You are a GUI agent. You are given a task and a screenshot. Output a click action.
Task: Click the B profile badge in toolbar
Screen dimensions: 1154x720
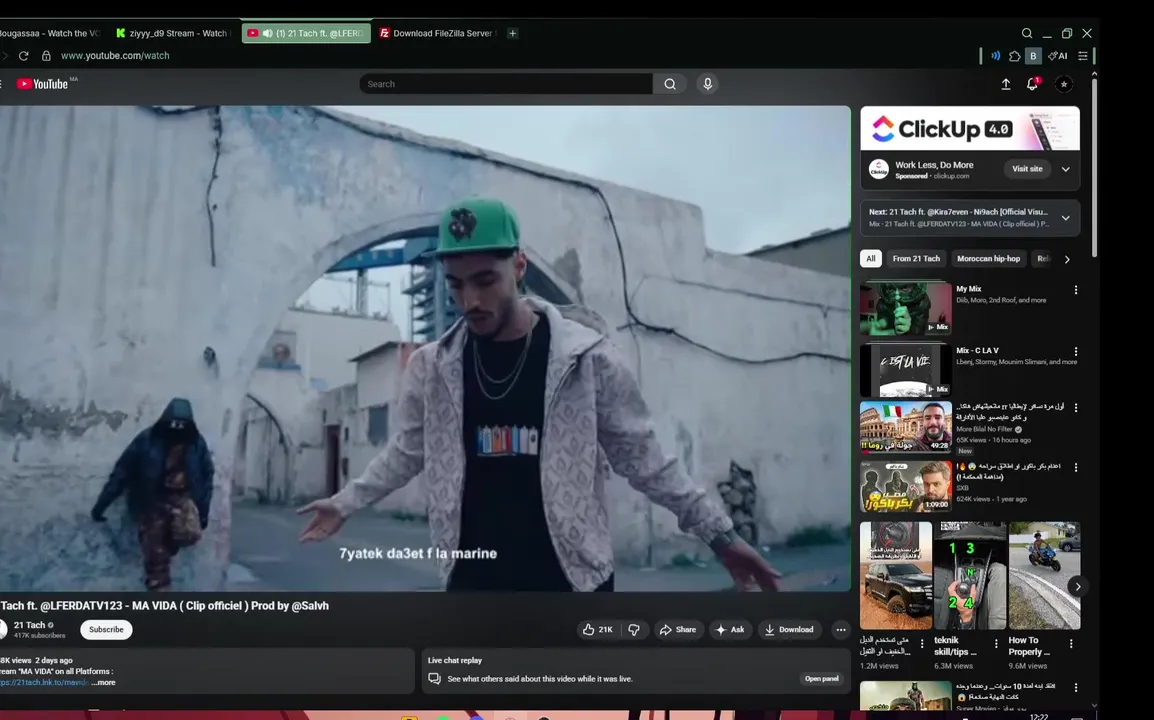pos(1033,56)
